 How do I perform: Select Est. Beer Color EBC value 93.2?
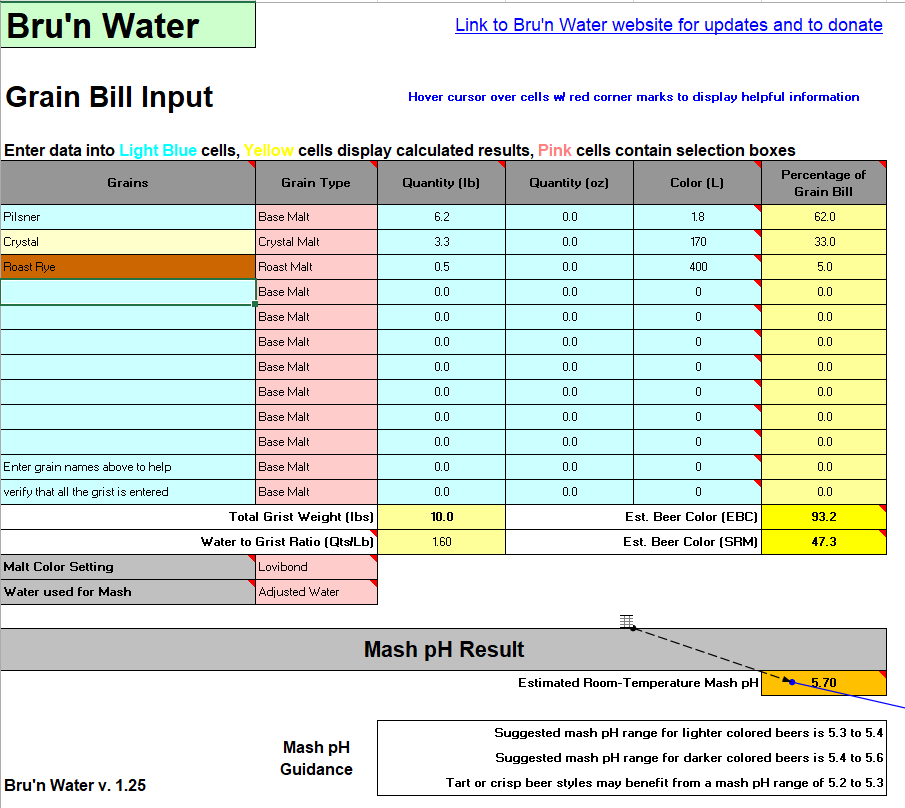[824, 517]
